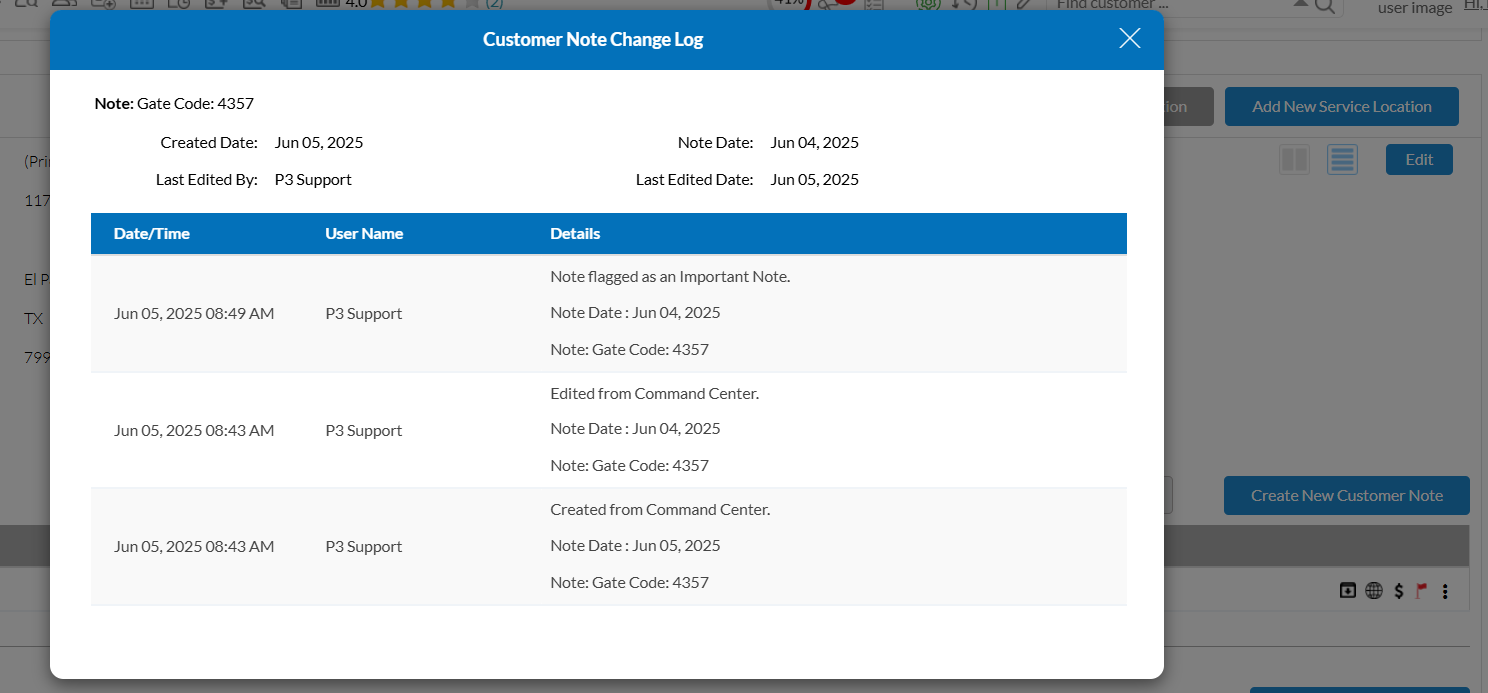This screenshot has height=693, width=1488.
Task: Click the globe icon in note row
Action: coord(1374,591)
